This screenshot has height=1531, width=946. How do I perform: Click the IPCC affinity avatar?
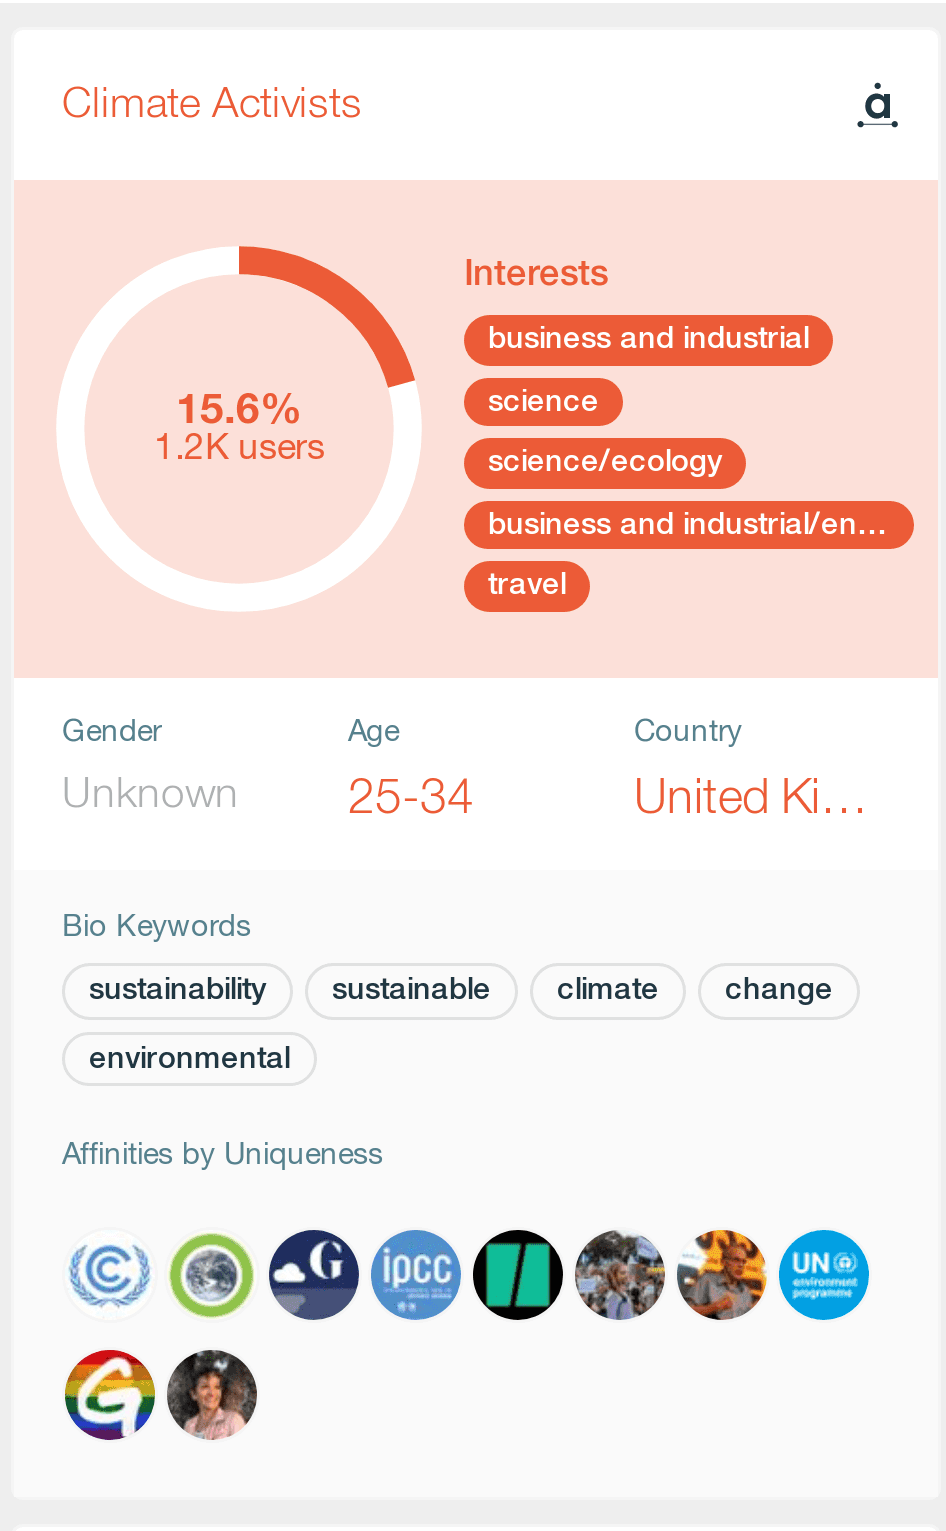(x=416, y=1275)
